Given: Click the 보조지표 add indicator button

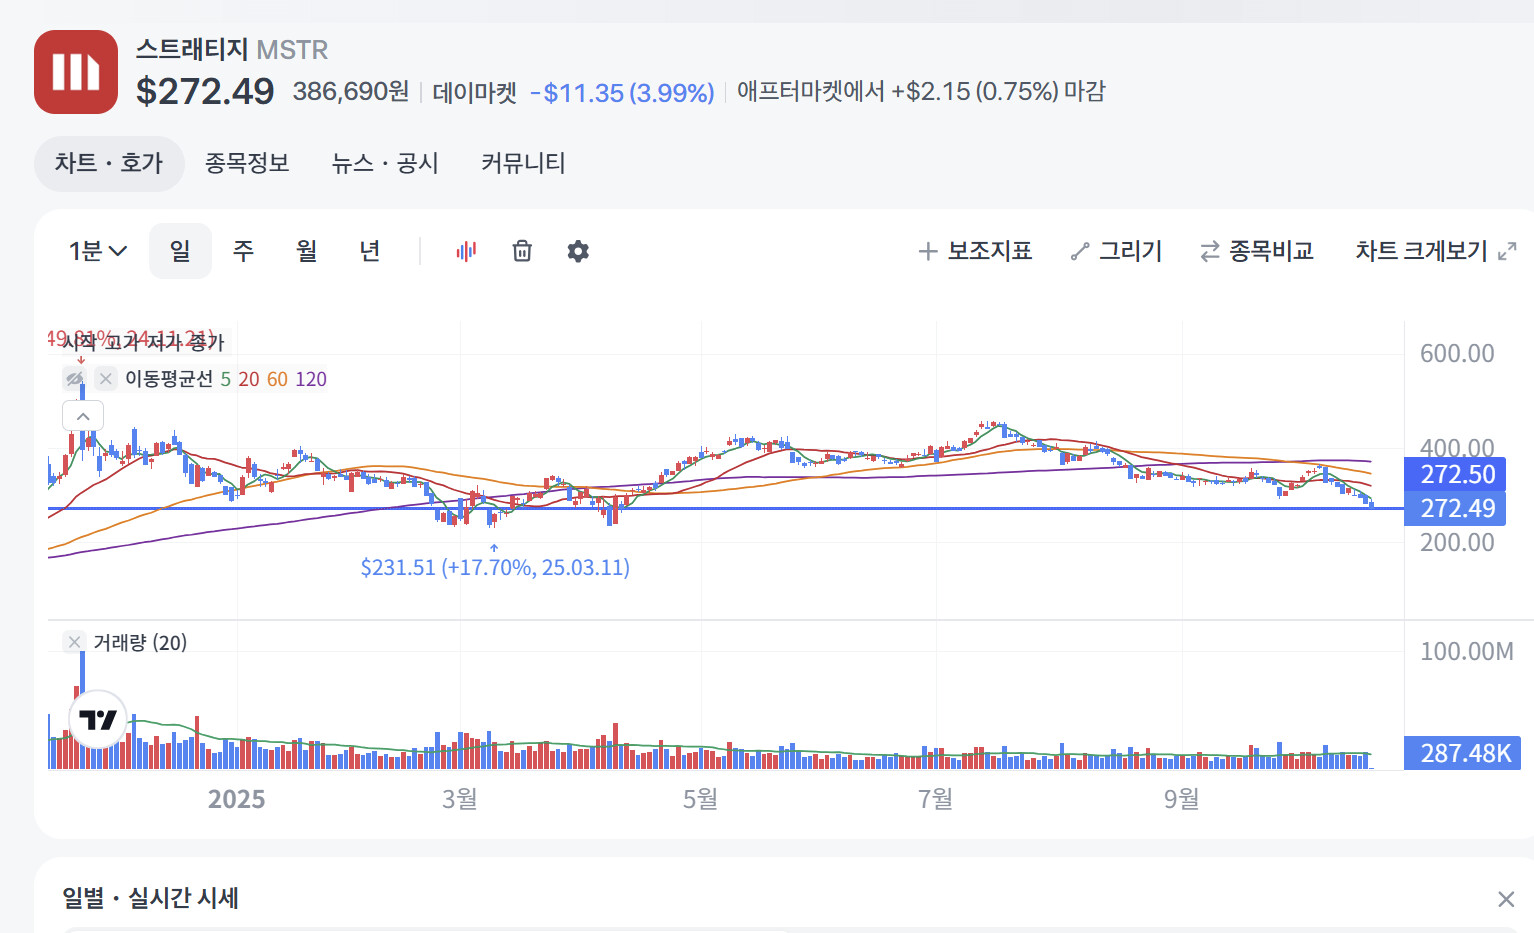Looking at the screenshot, I should pos(975,251).
